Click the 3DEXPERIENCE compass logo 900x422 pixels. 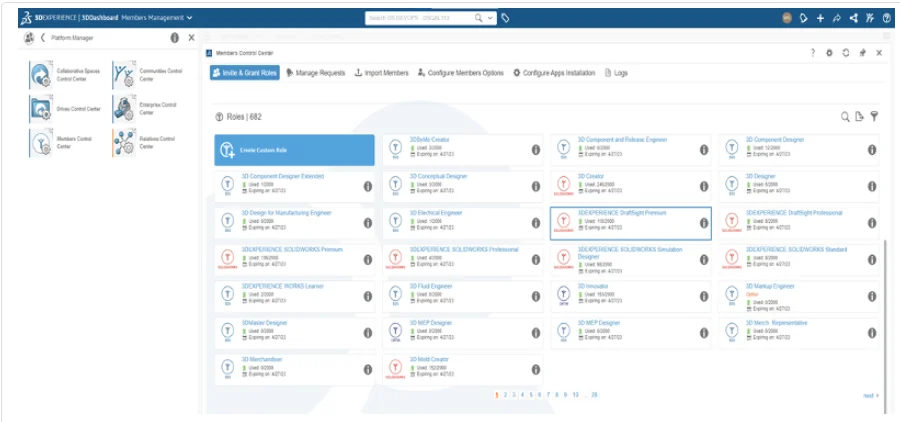click(26, 18)
